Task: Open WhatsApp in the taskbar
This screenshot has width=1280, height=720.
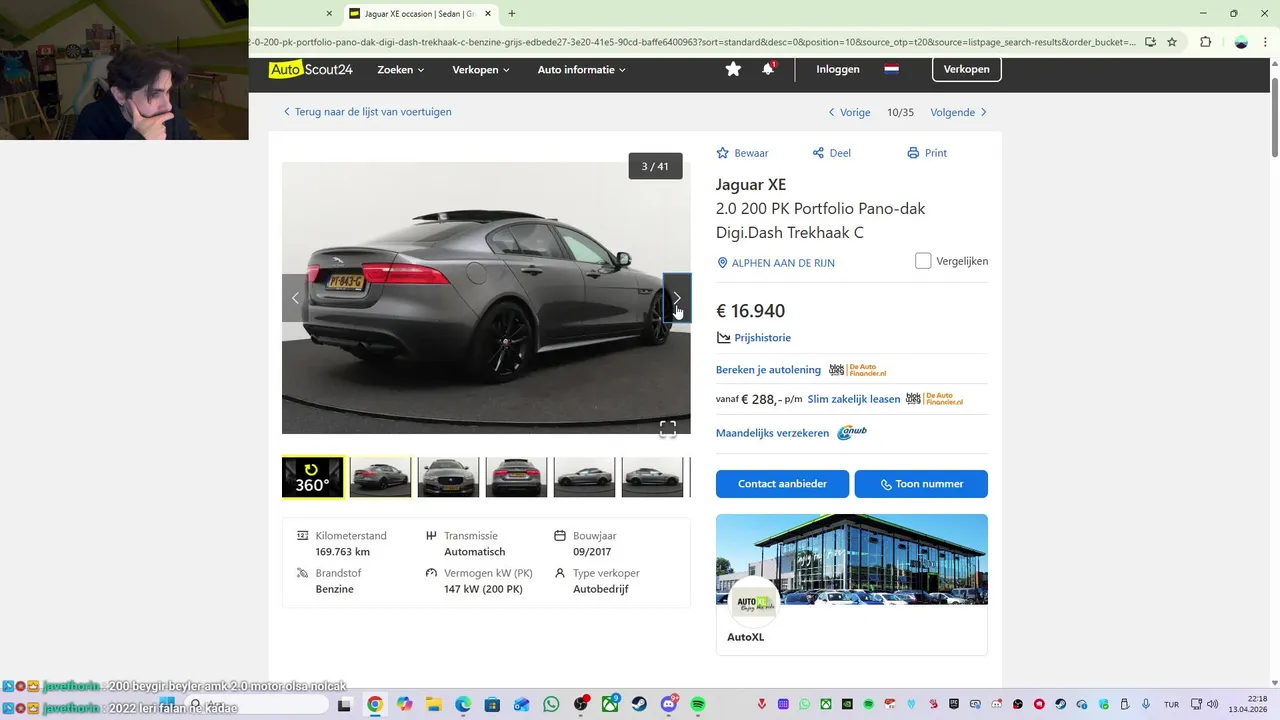Action: [551, 704]
